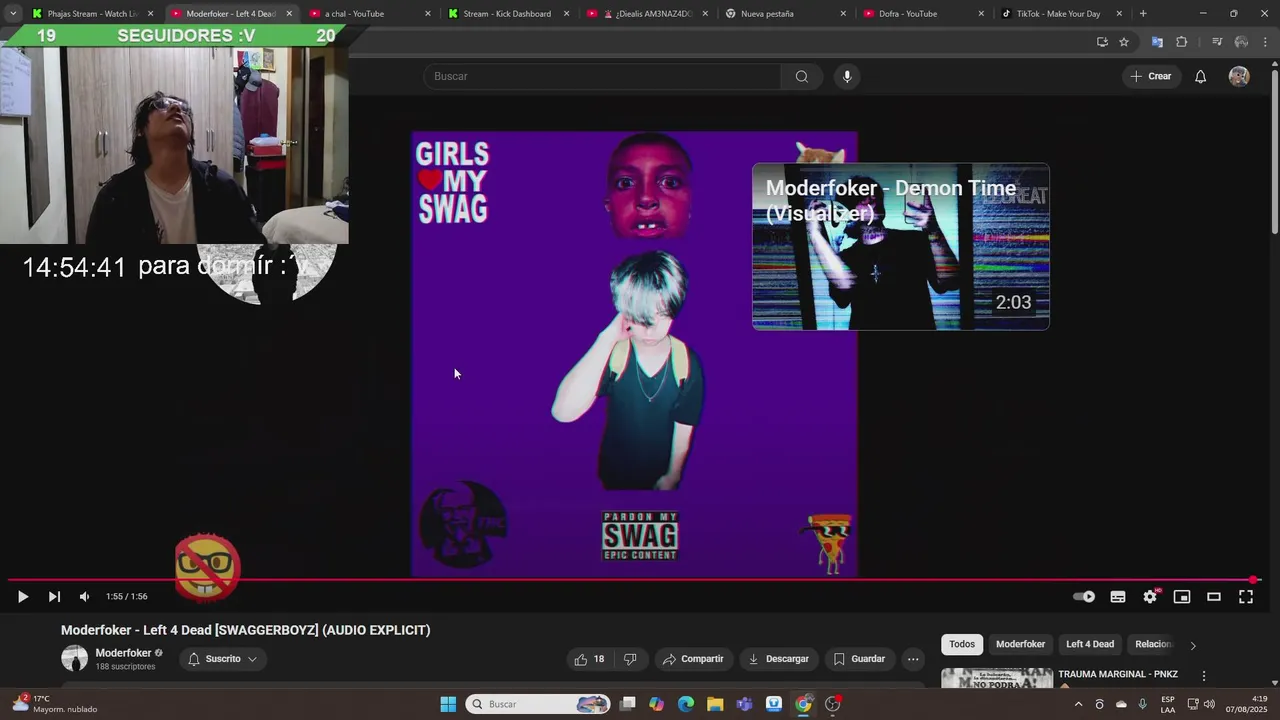1280x720 pixels.
Task: Open the Chrome three-dot menu
Action: 1266,42
